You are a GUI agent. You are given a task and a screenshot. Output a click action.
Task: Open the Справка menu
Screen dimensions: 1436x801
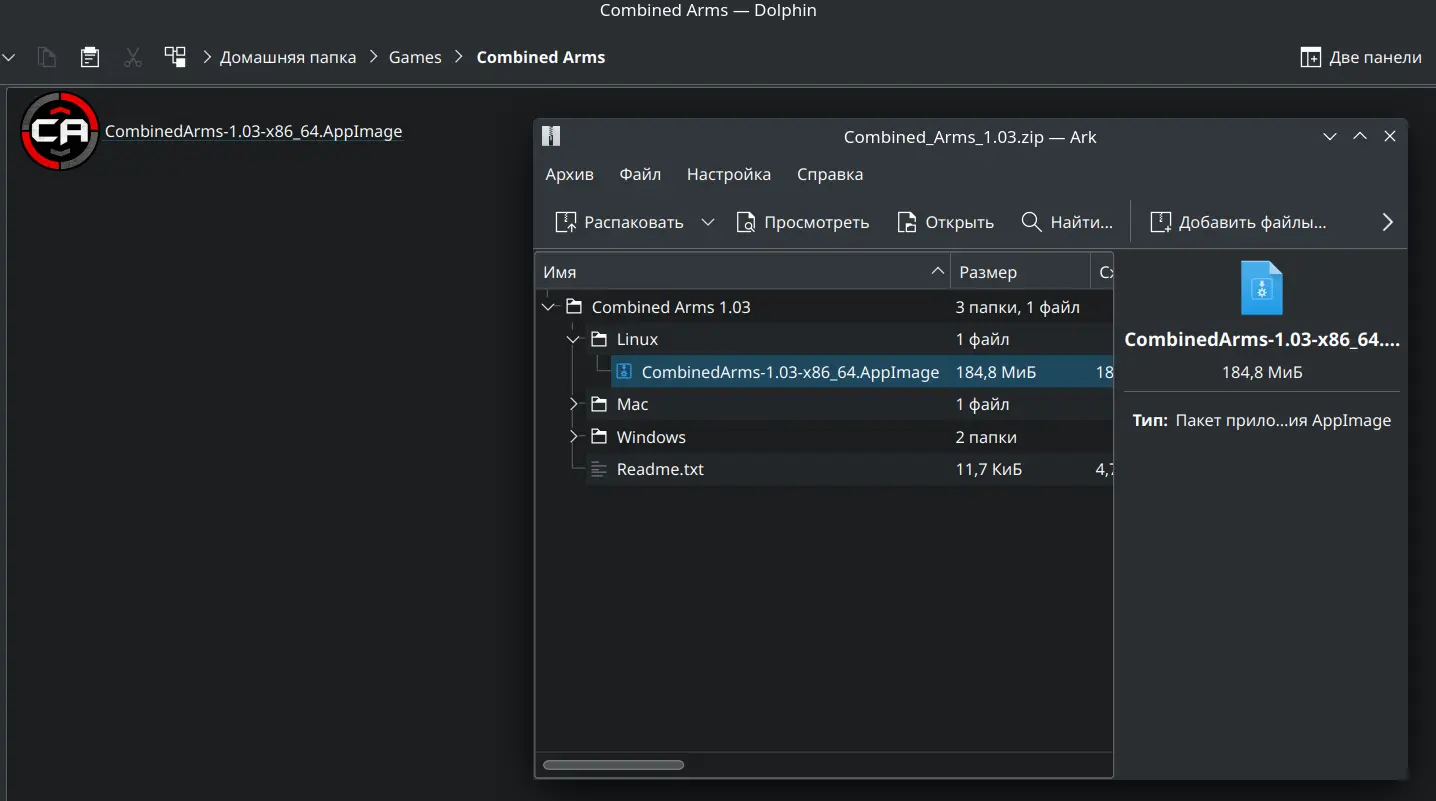(830, 174)
